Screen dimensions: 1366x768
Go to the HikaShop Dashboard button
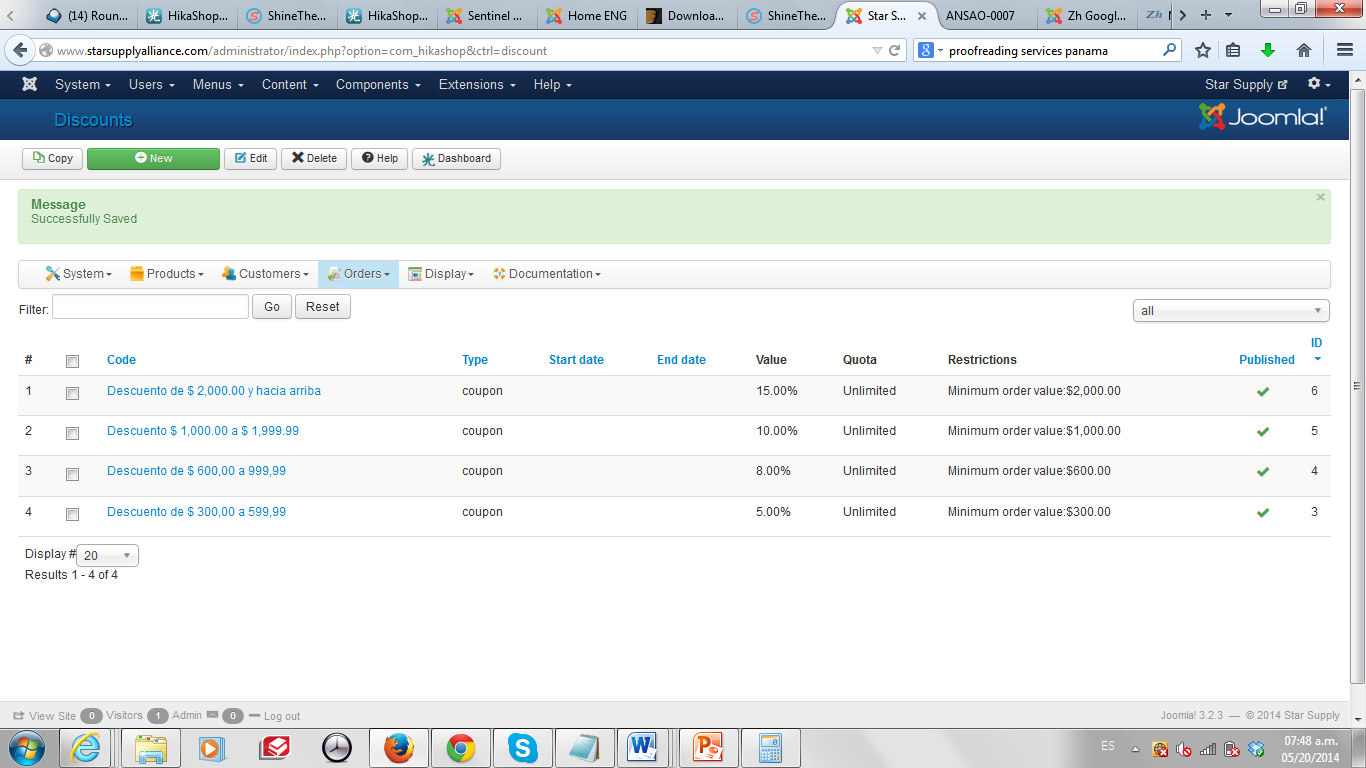pyautogui.click(x=456, y=158)
